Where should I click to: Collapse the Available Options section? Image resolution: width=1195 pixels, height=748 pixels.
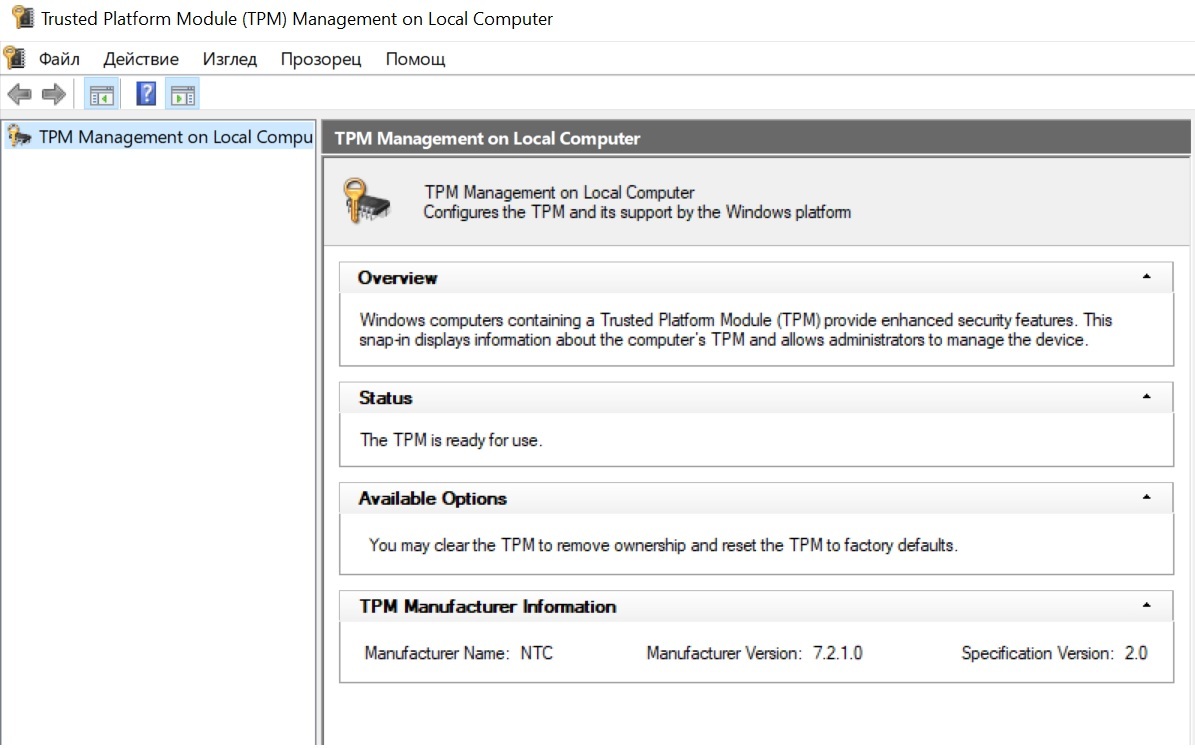pyautogui.click(x=1146, y=498)
